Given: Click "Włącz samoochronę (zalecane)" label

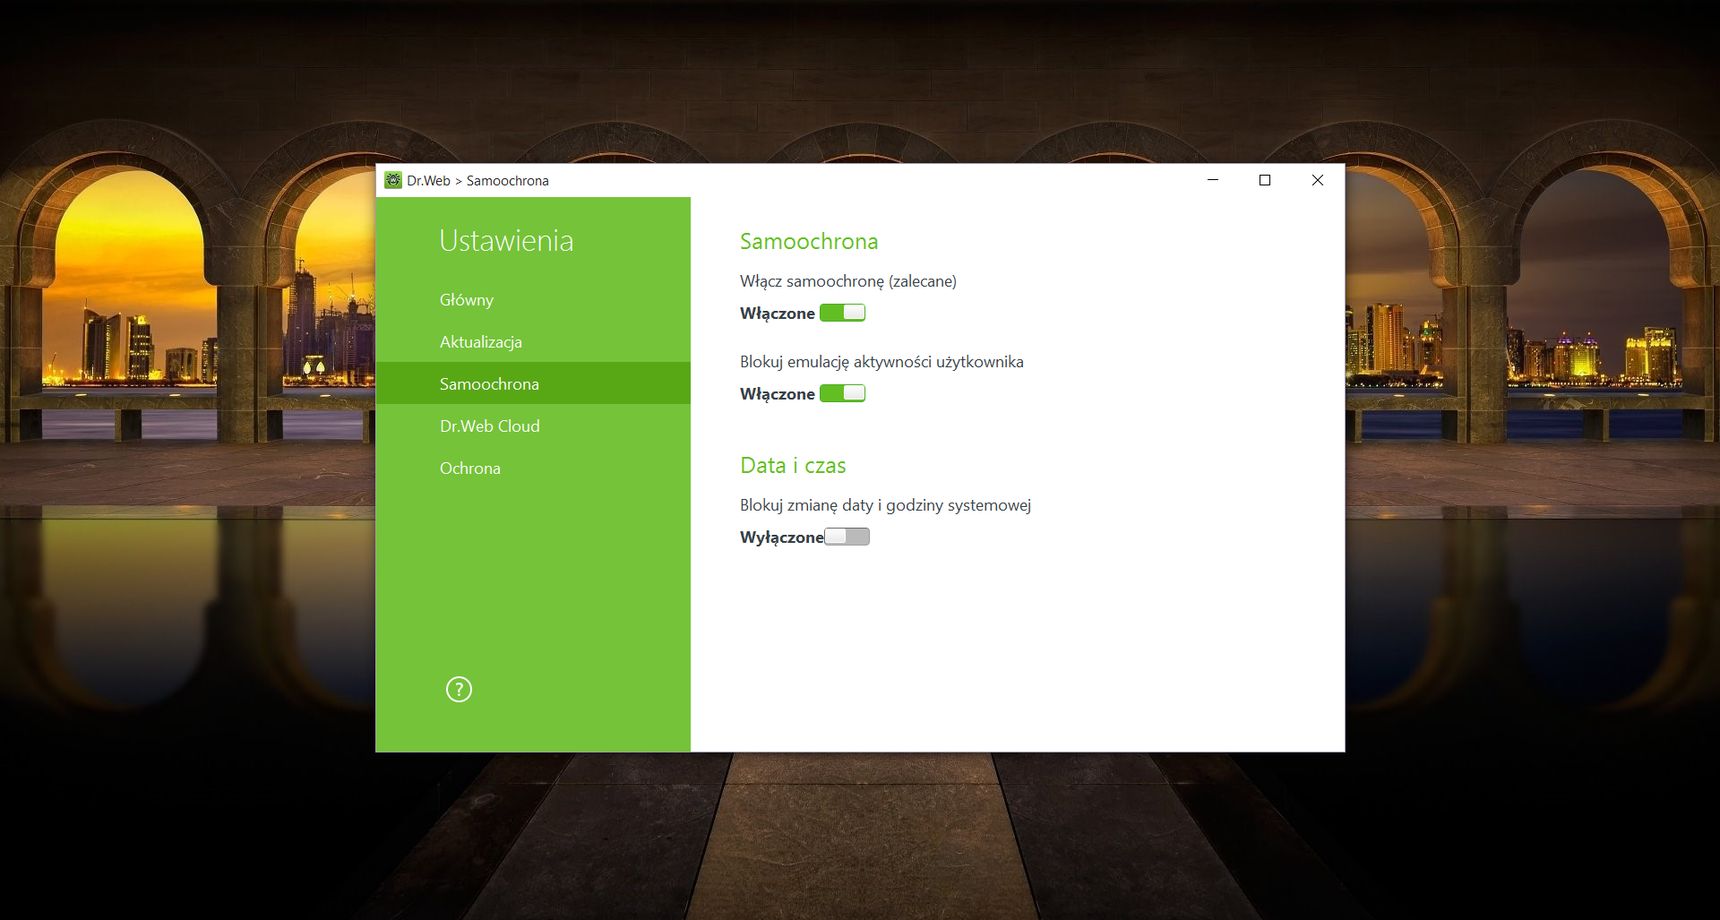Looking at the screenshot, I should (x=848, y=281).
